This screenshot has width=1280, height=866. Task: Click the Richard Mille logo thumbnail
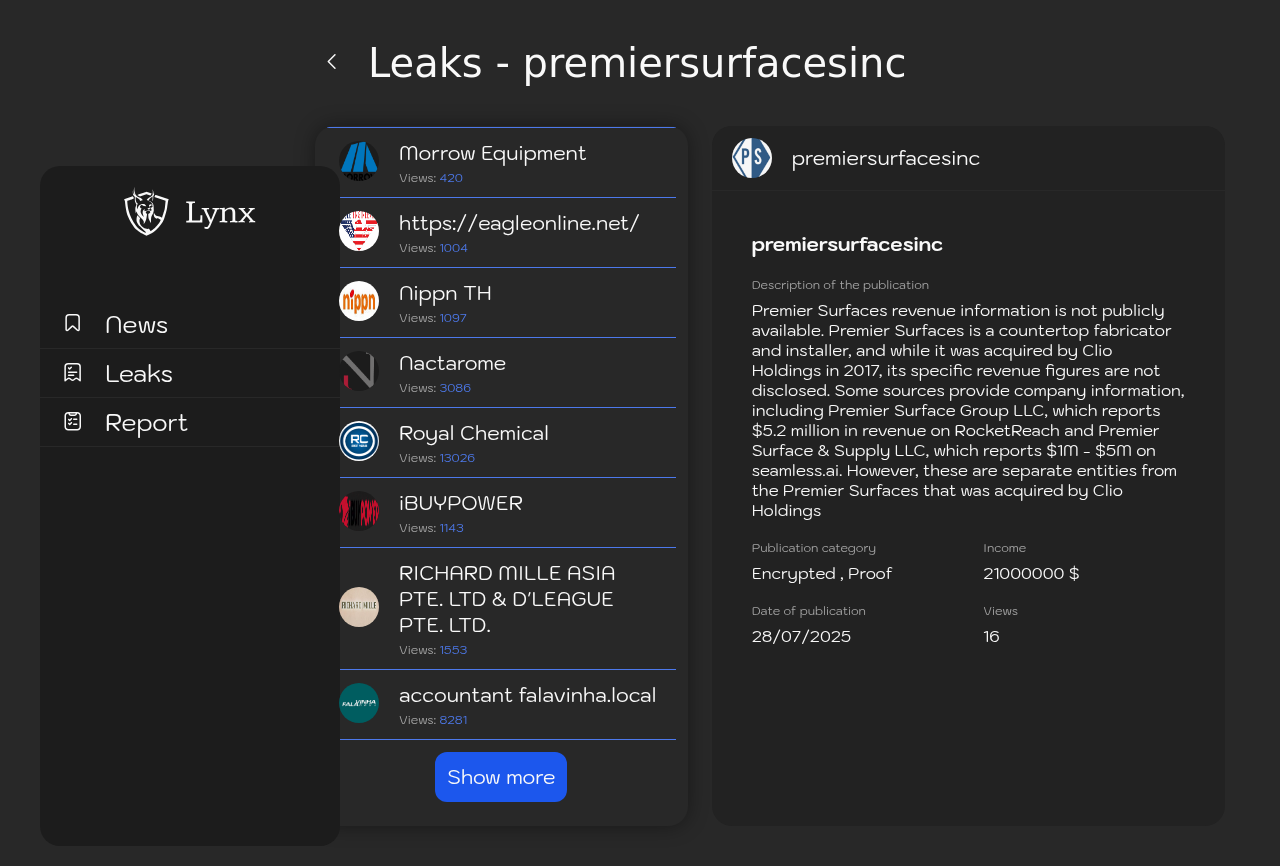click(x=359, y=607)
